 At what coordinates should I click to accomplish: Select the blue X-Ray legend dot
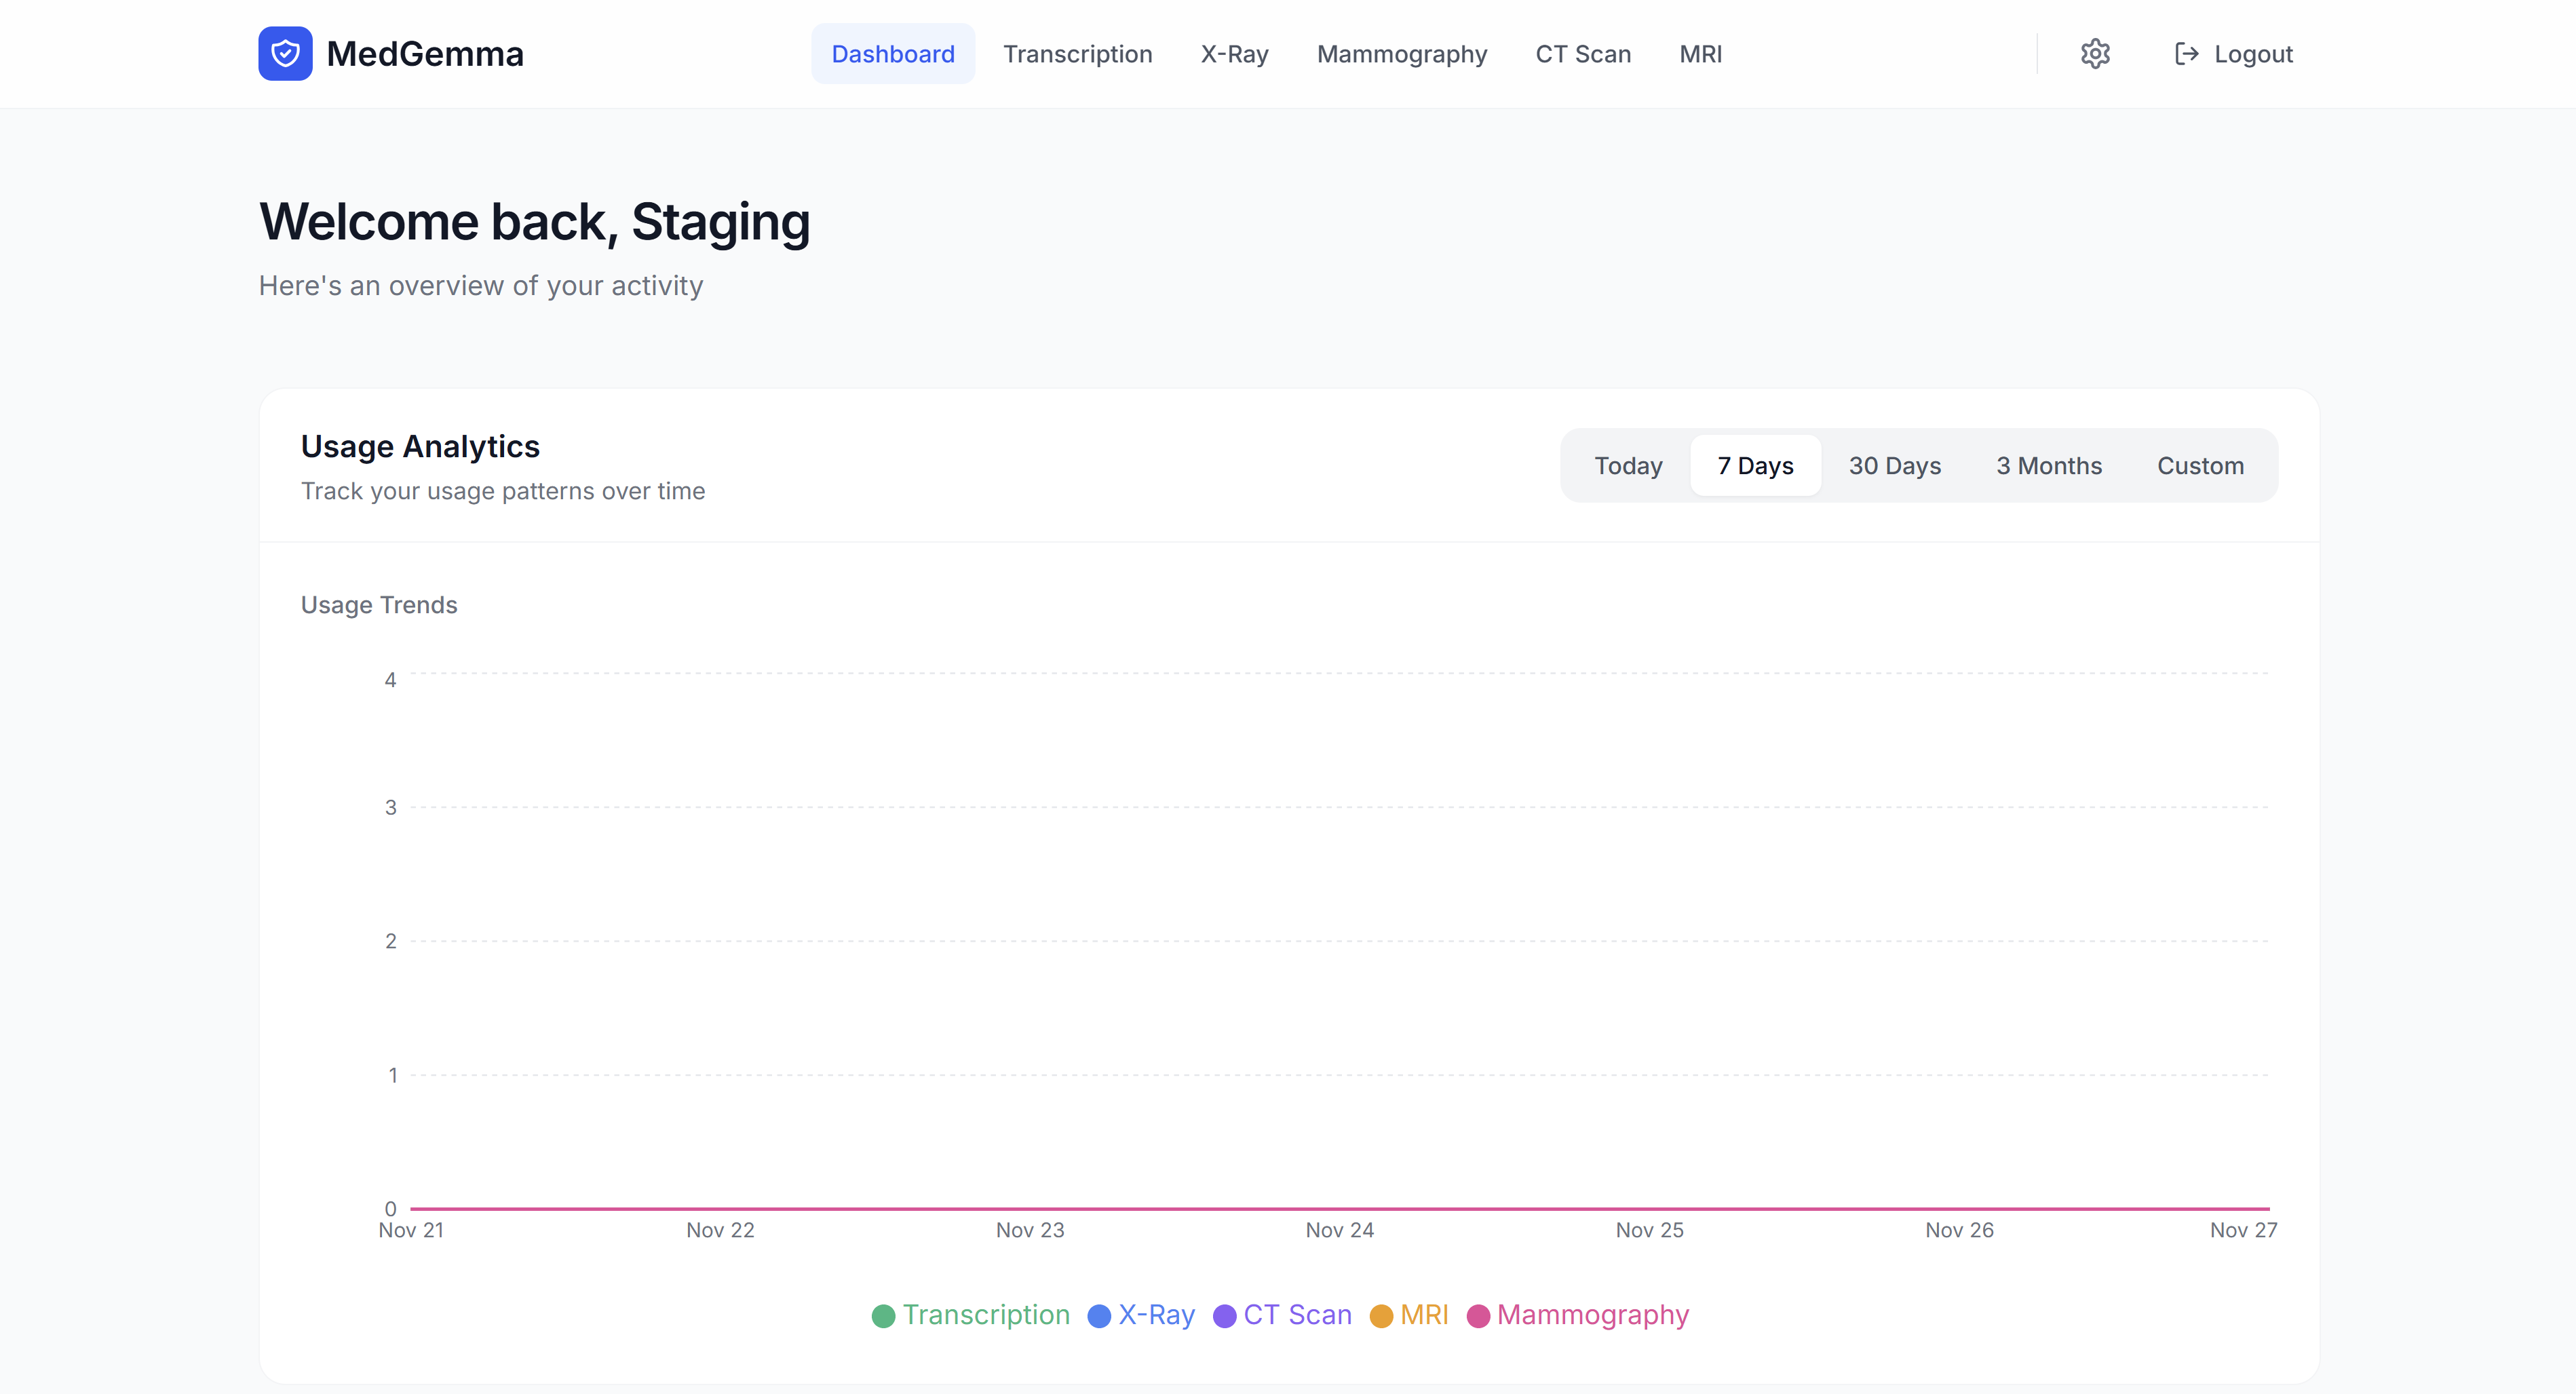click(1100, 1316)
